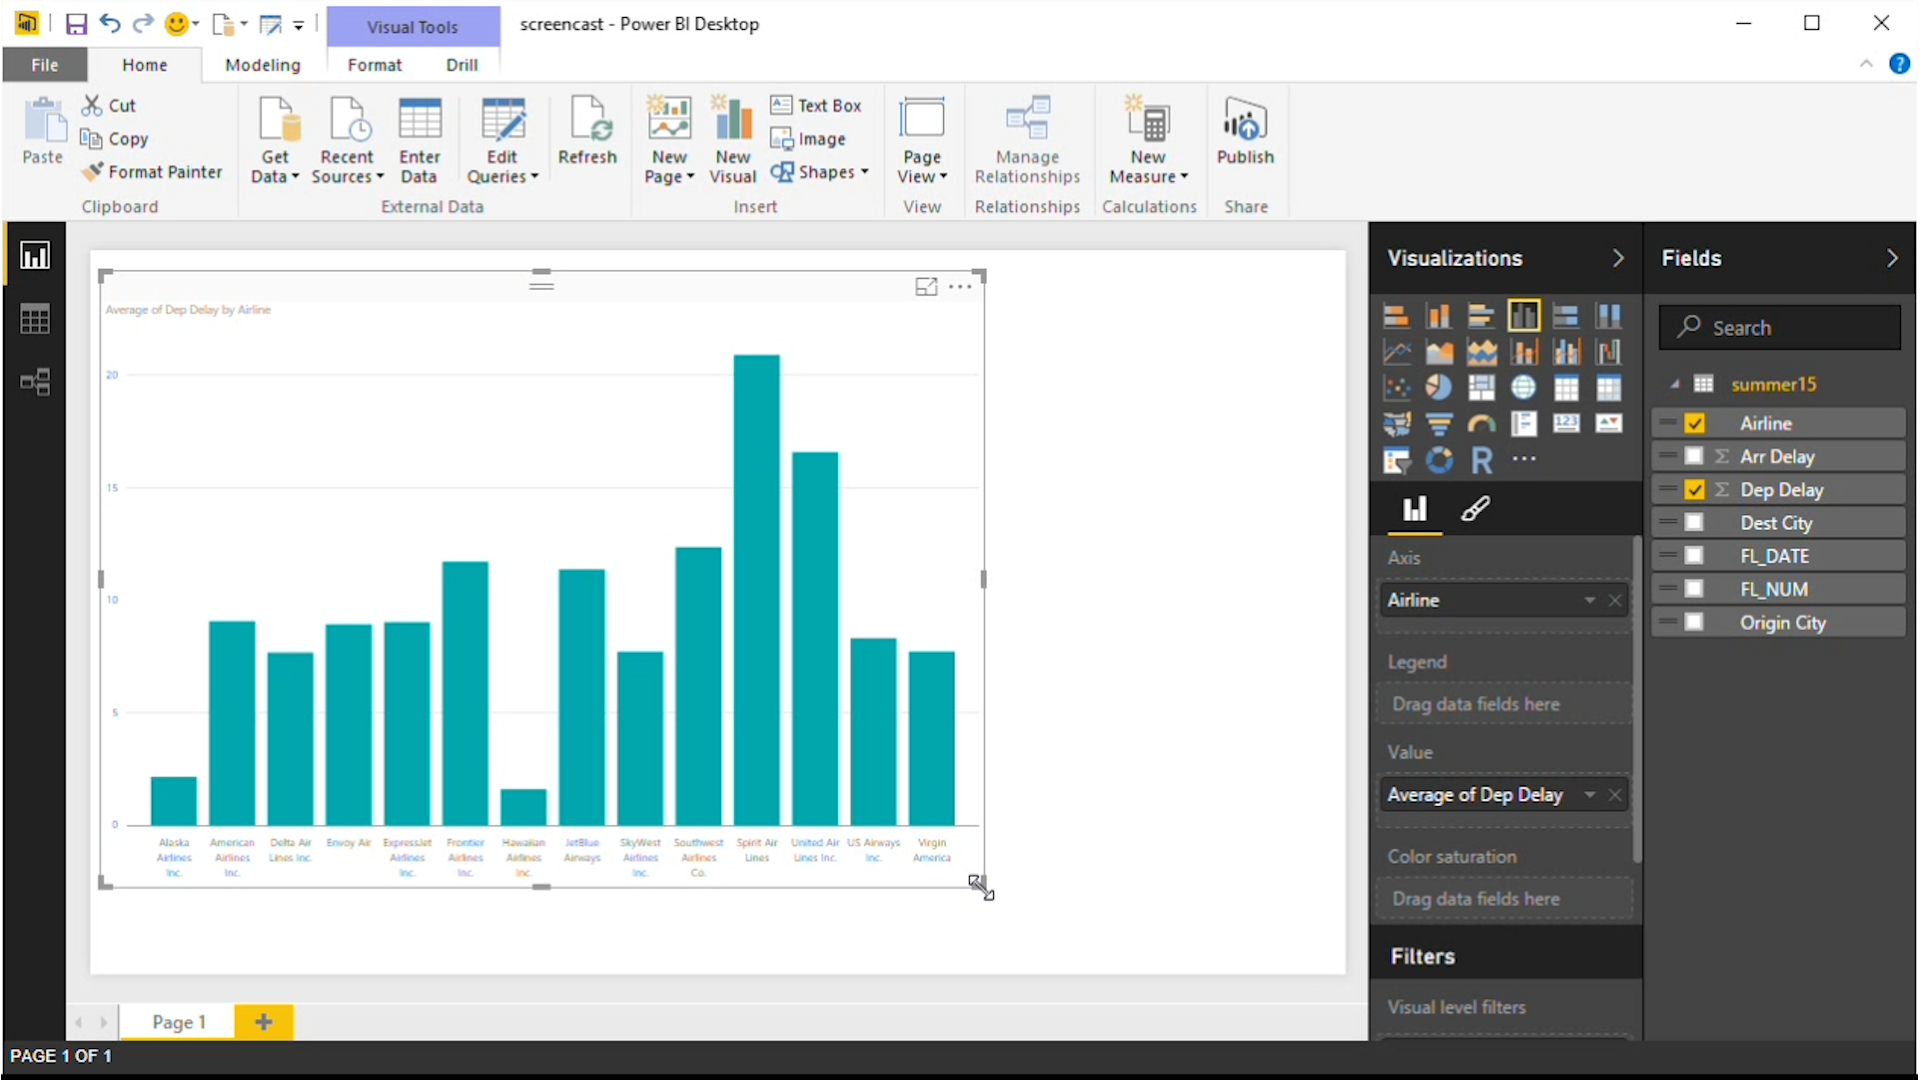This screenshot has height=1080, width=1920.
Task: Select the card (123) visualization
Action: coord(1566,424)
